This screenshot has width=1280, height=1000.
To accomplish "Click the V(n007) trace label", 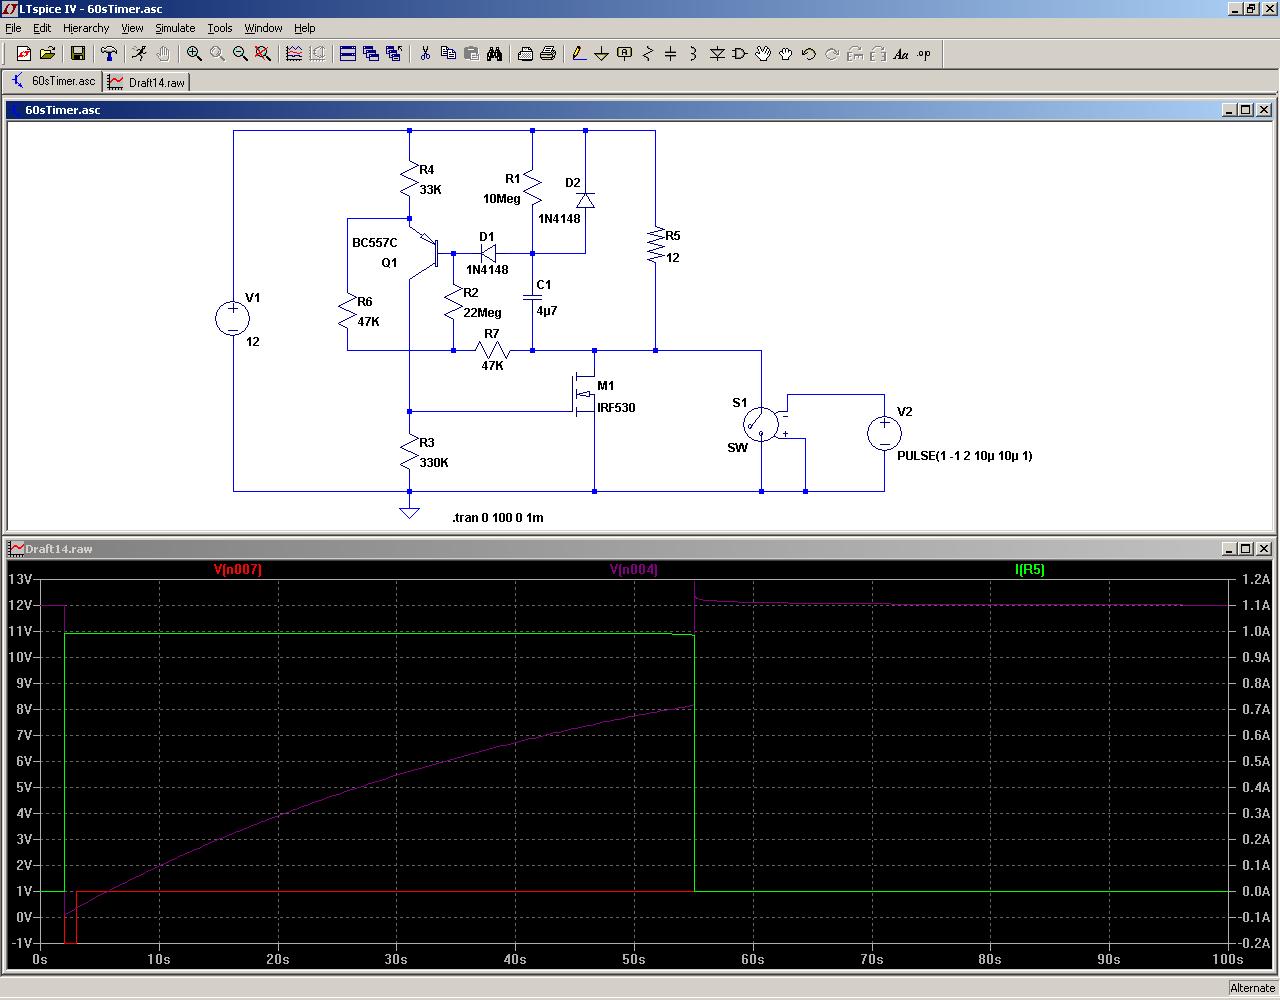I will click(238, 569).
